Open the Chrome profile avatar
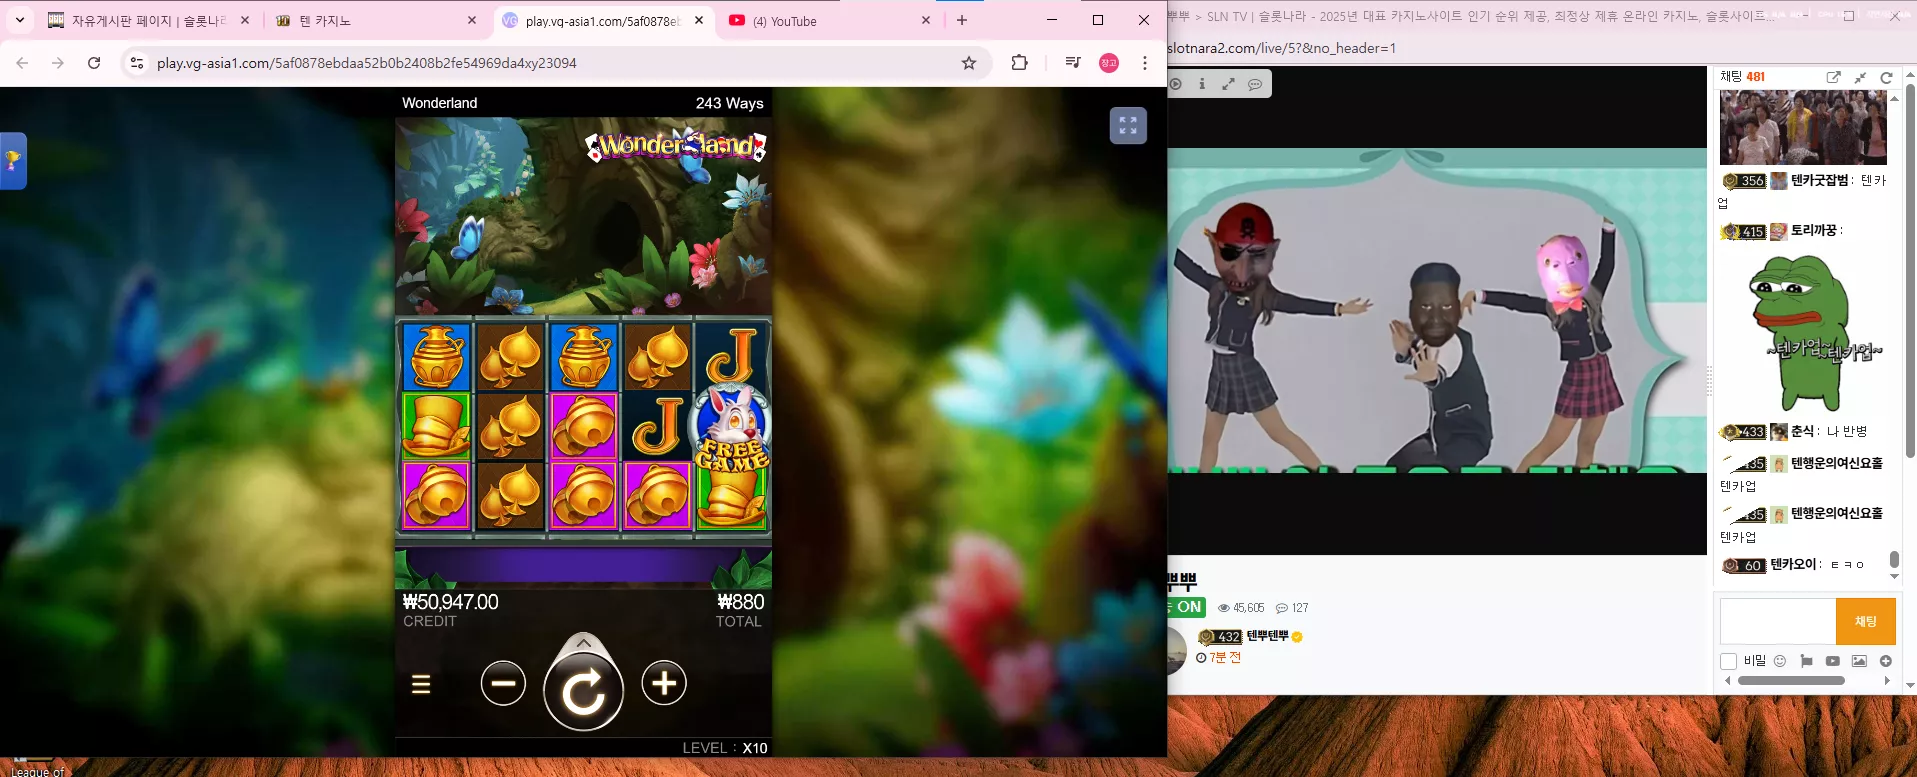Viewport: 1917px width, 777px height. click(x=1109, y=63)
